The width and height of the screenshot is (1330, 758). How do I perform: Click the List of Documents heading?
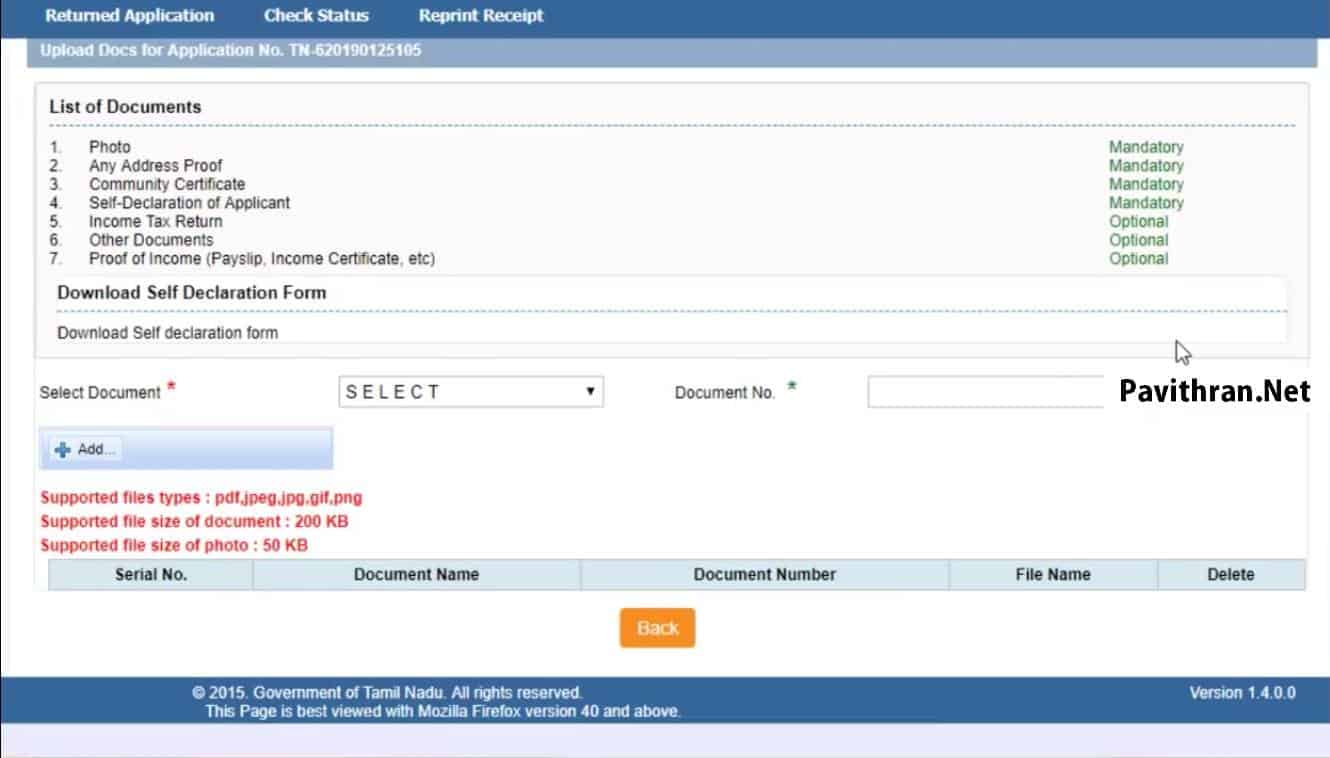(125, 107)
